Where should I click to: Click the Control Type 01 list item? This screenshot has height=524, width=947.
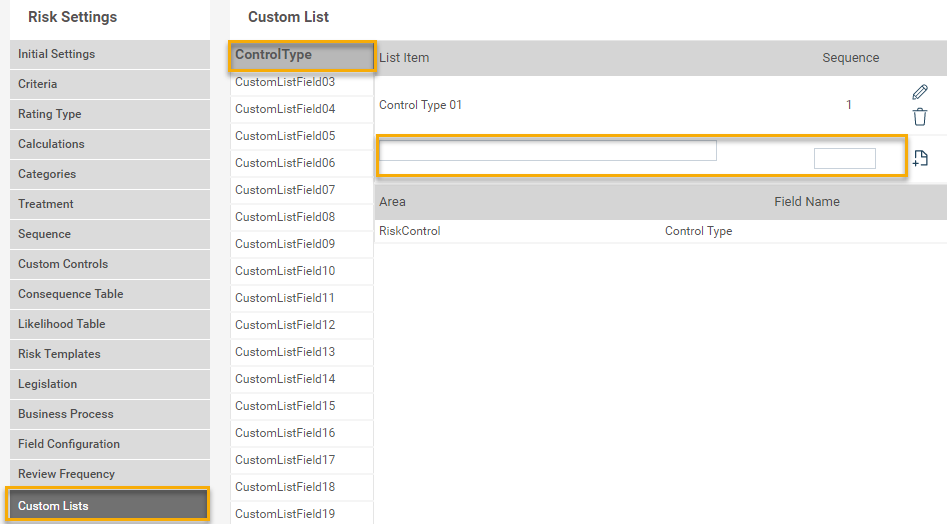pyautogui.click(x=420, y=105)
